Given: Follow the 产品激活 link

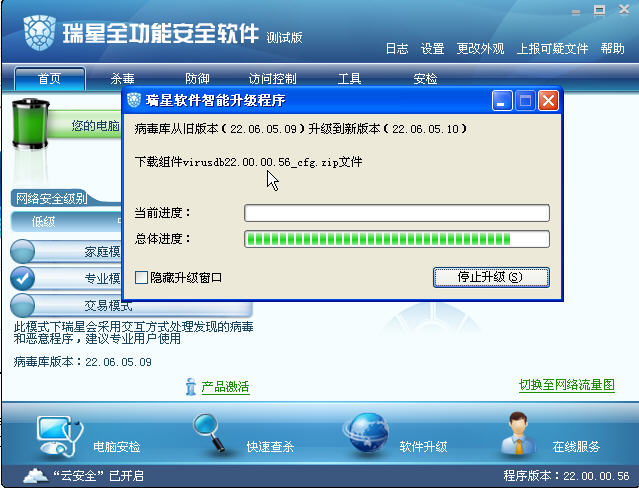Looking at the screenshot, I should [225, 386].
